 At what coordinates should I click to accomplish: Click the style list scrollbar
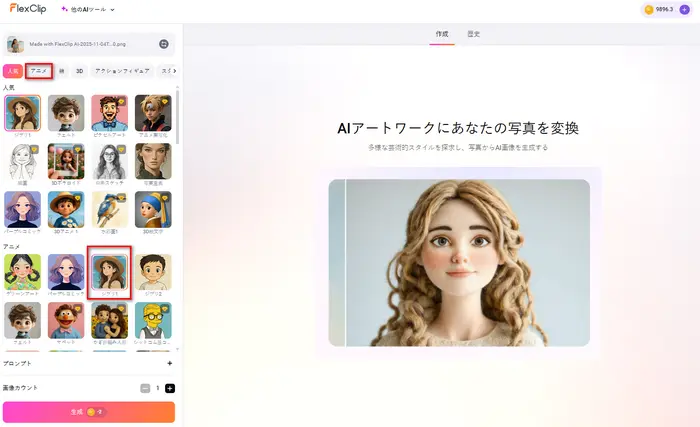point(178,117)
